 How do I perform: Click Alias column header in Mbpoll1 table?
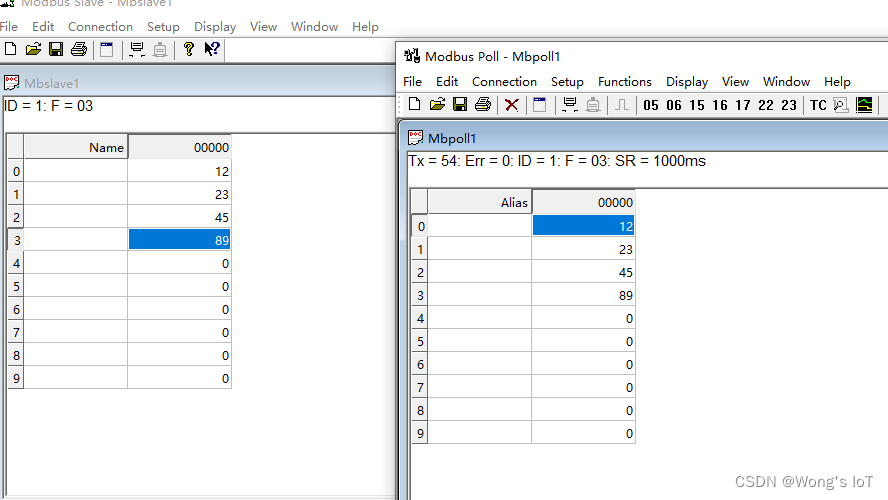[479, 202]
